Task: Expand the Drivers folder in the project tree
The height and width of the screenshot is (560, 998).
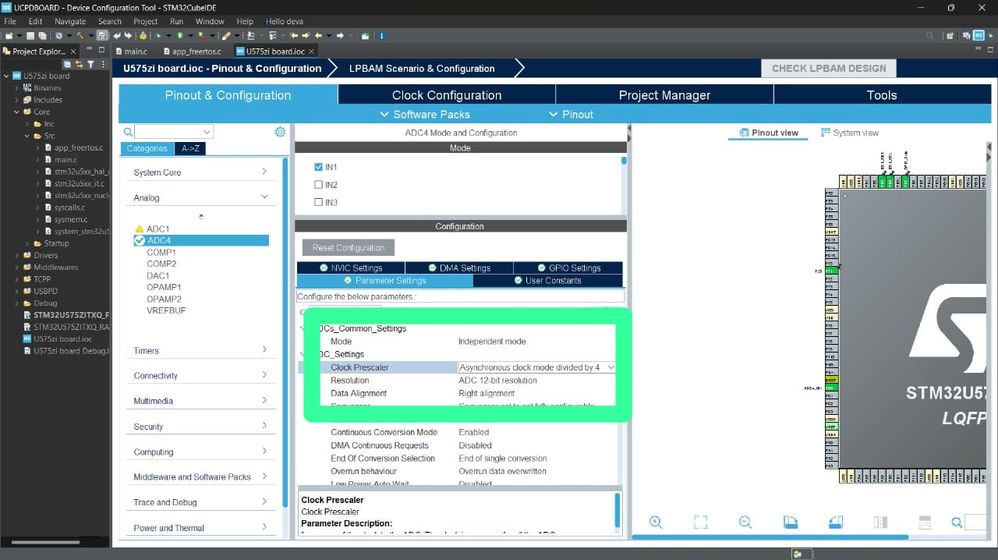Action: coord(17,255)
